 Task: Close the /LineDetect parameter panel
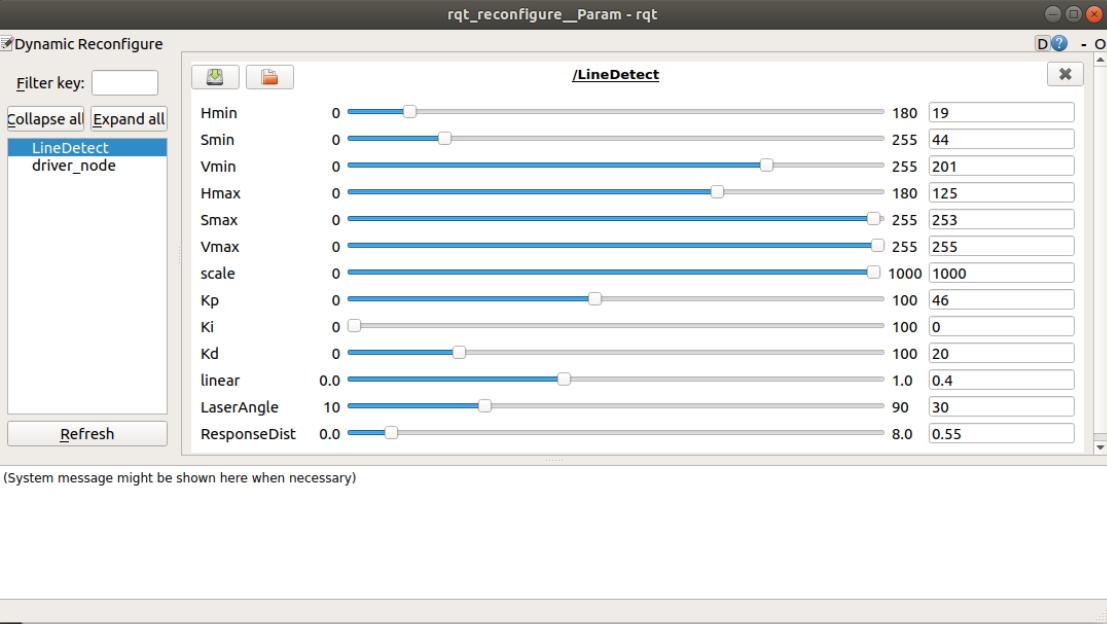coord(1065,74)
